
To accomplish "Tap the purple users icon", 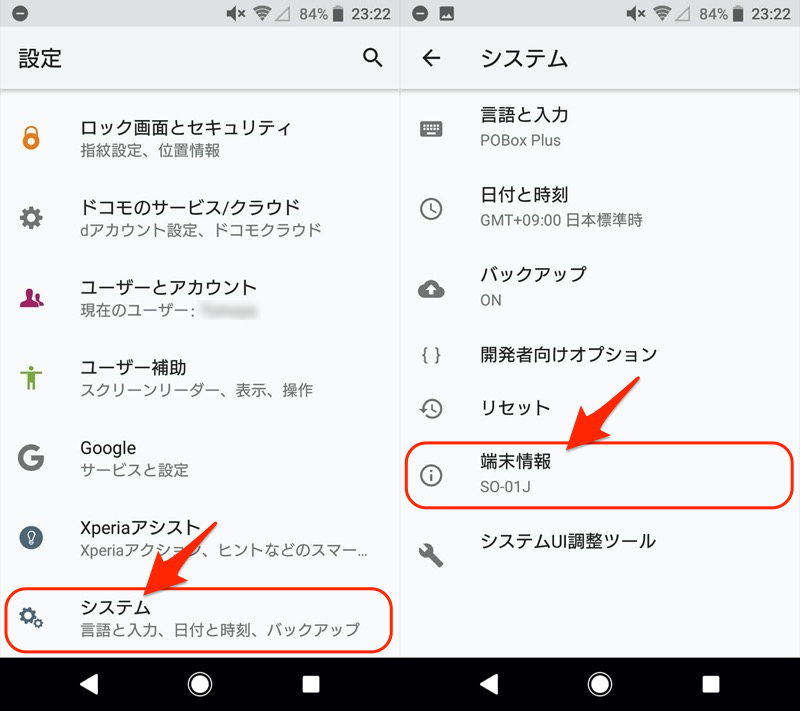I will [32, 298].
